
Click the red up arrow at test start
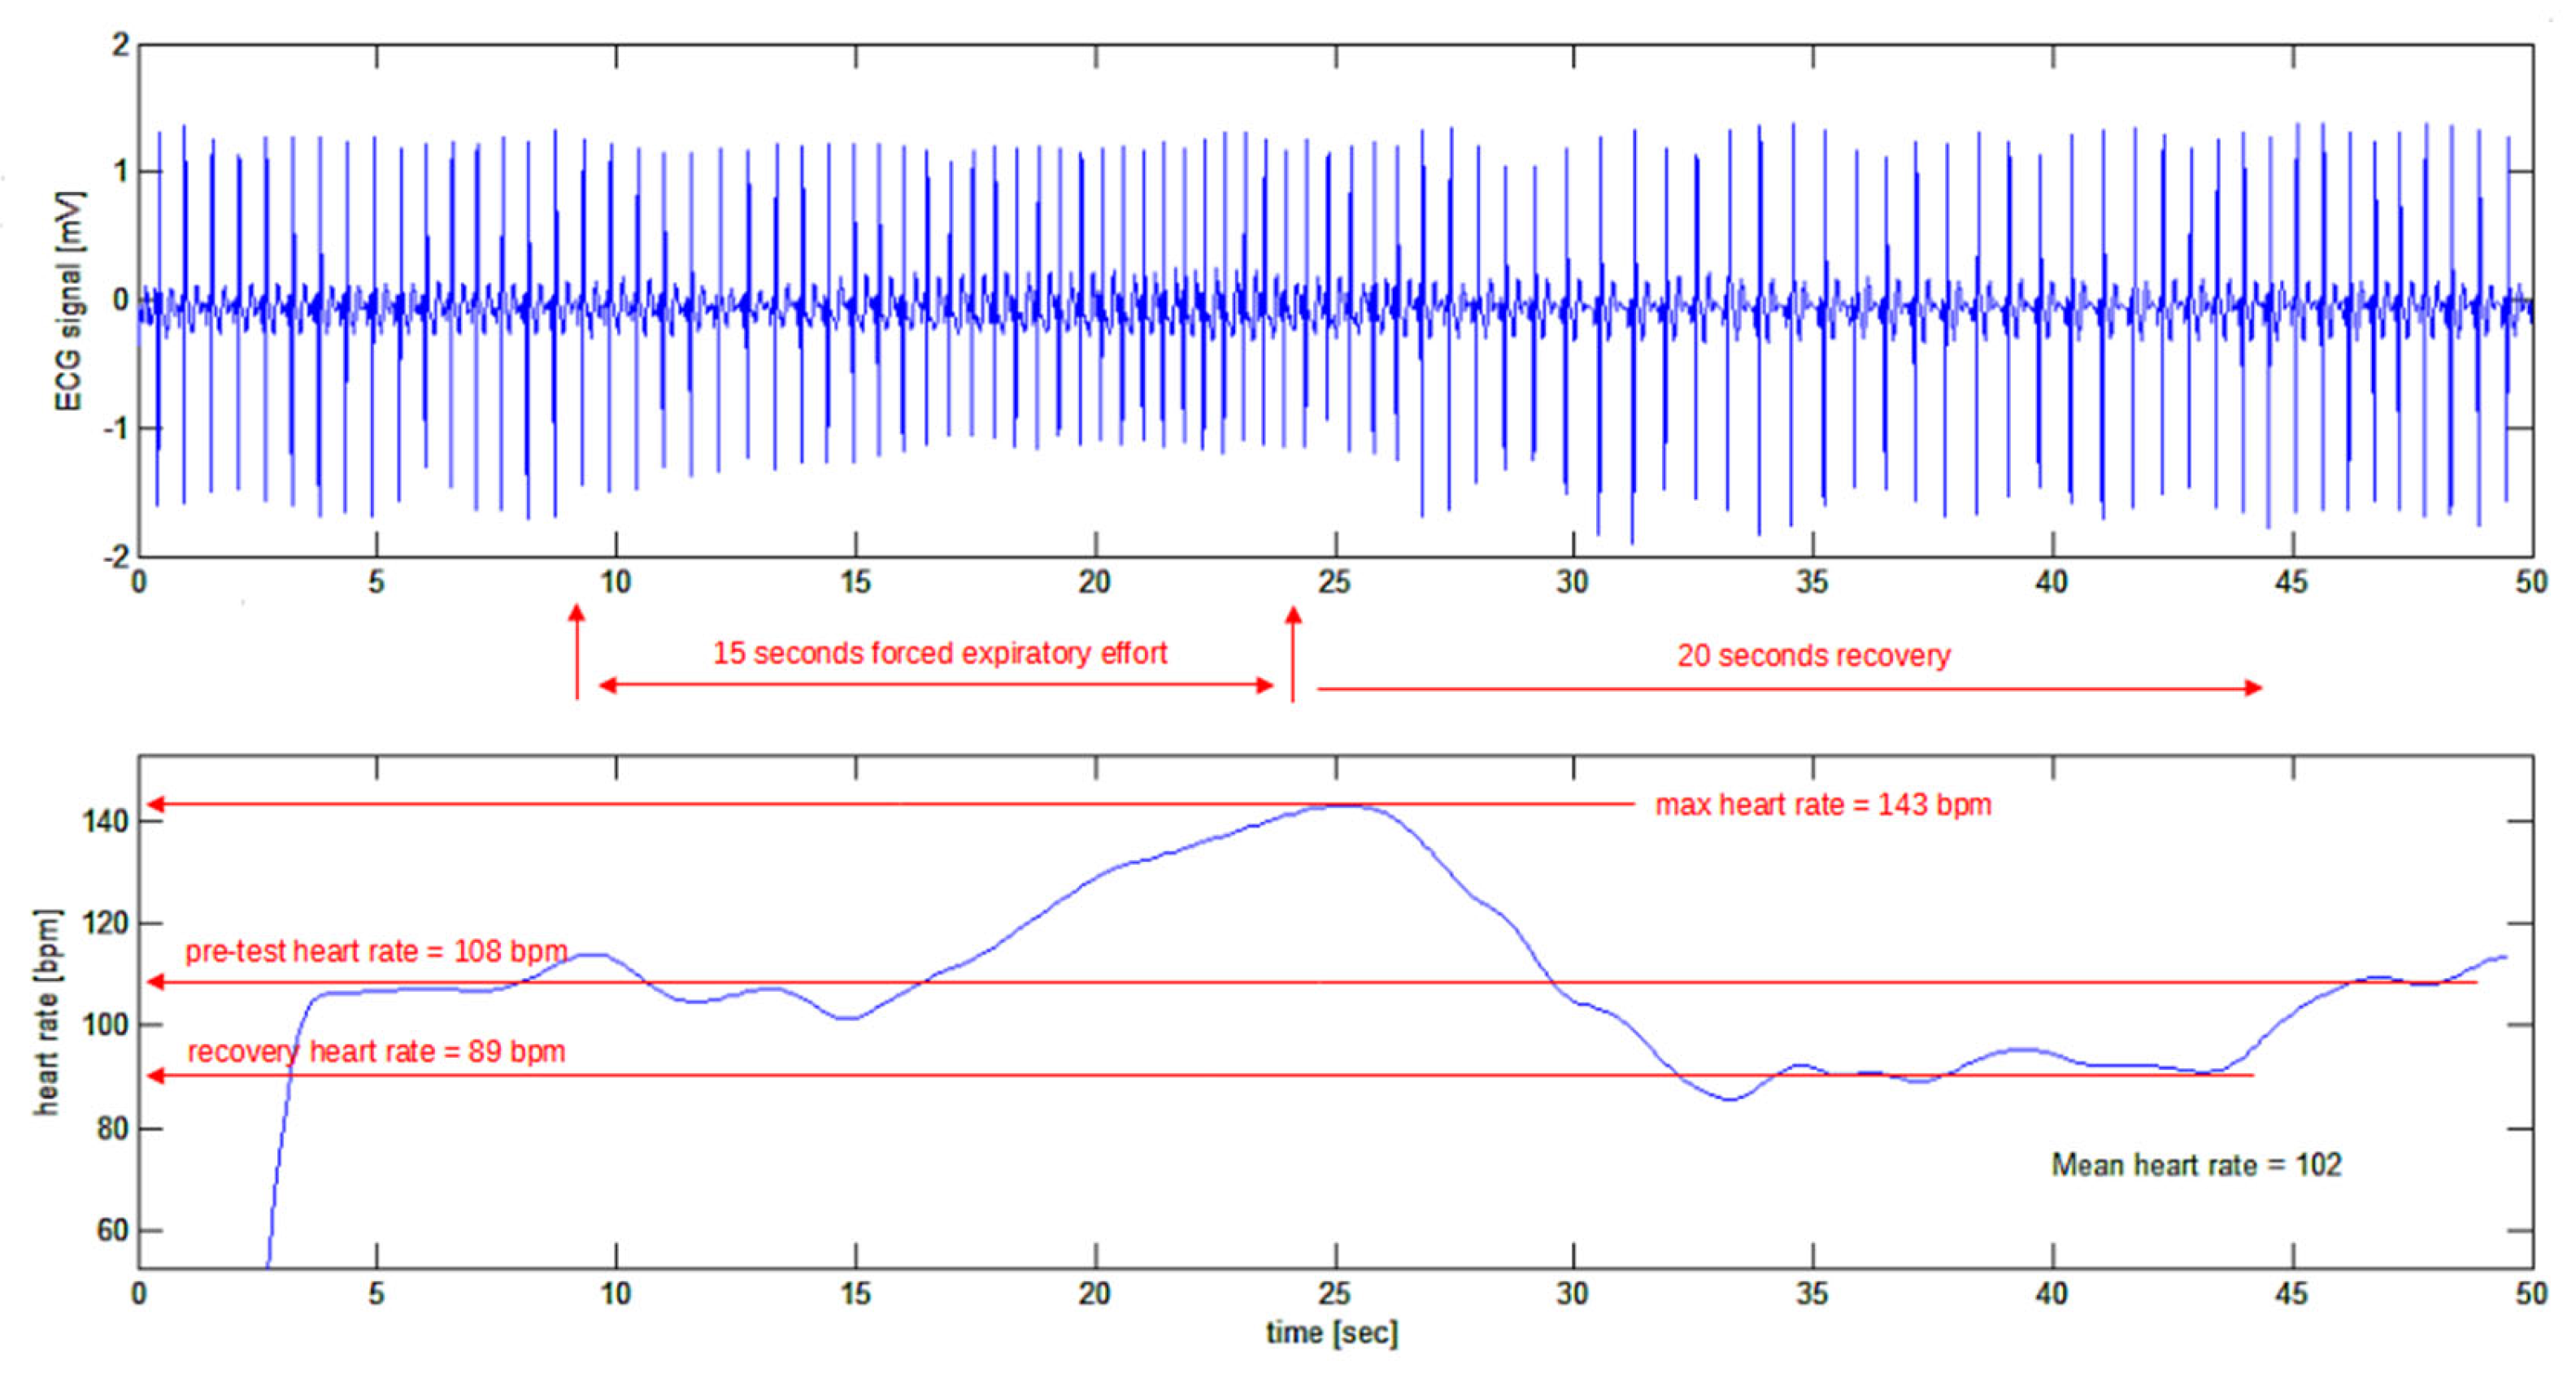coord(577,650)
